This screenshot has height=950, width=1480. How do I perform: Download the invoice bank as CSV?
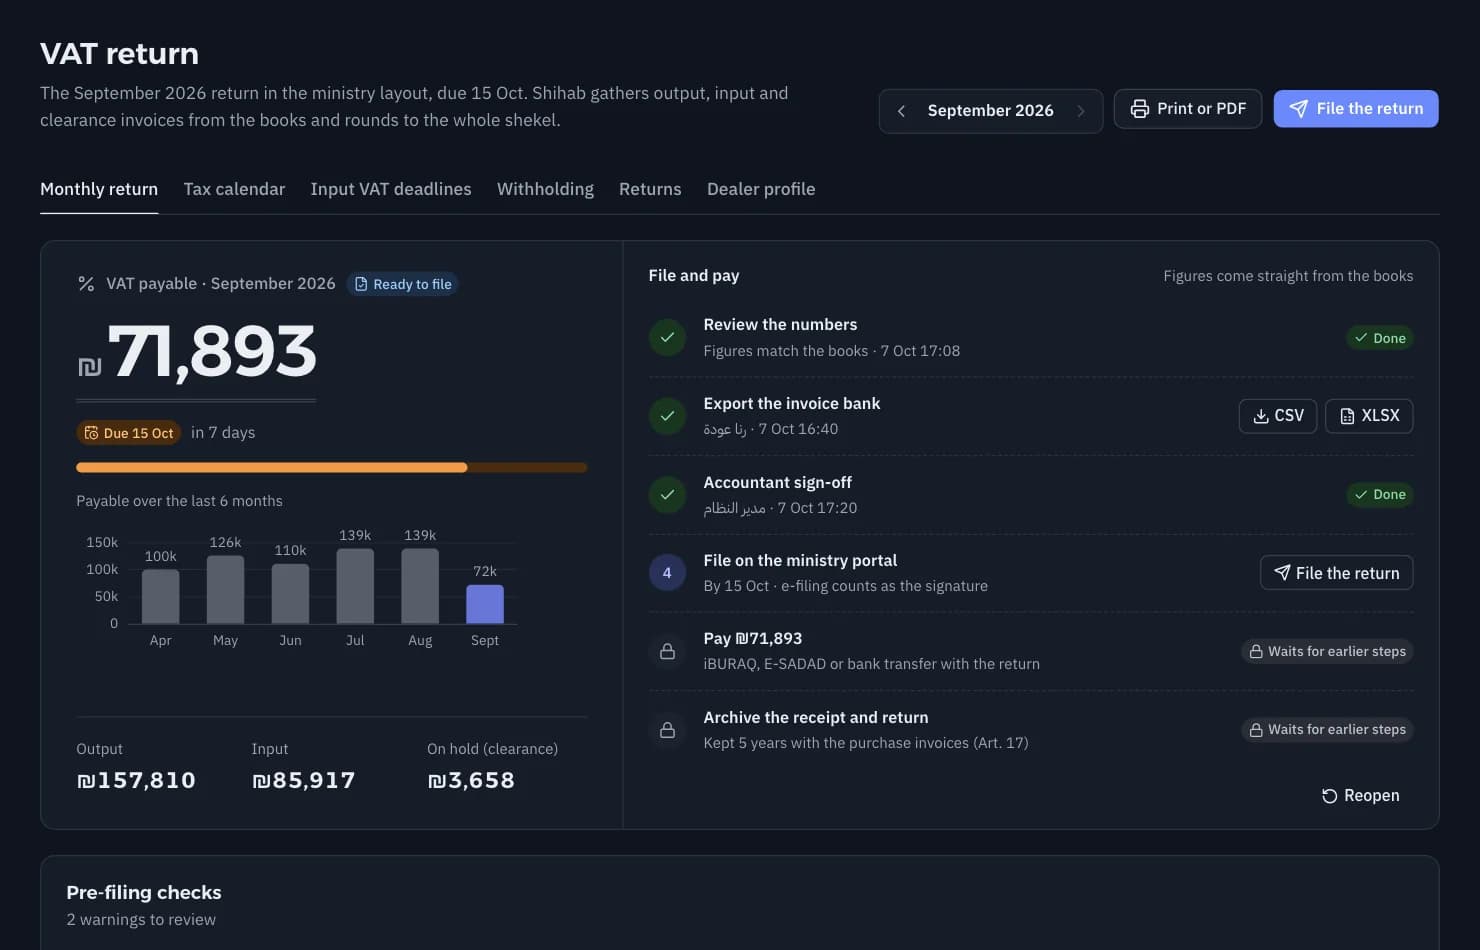1278,416
